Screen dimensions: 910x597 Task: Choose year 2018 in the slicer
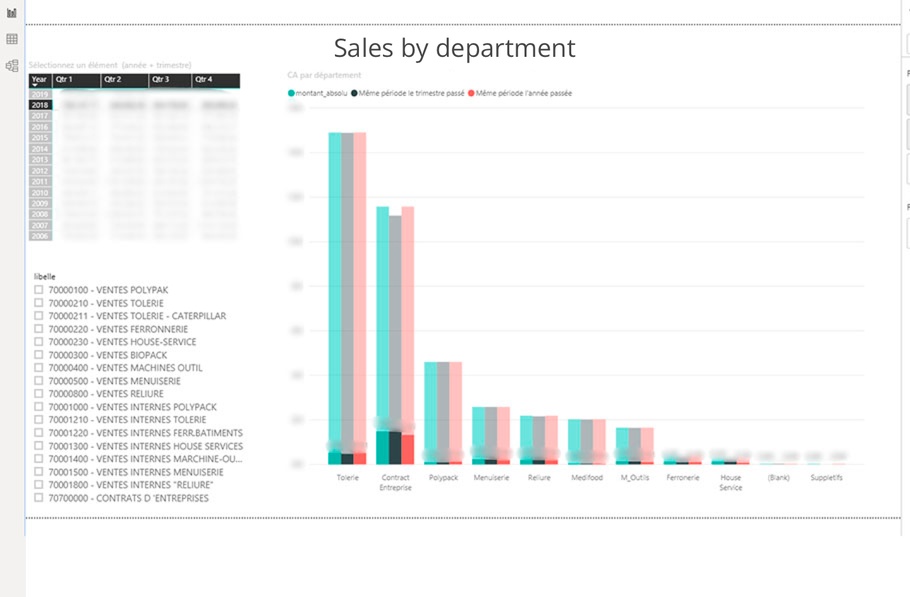click(40, 105)
